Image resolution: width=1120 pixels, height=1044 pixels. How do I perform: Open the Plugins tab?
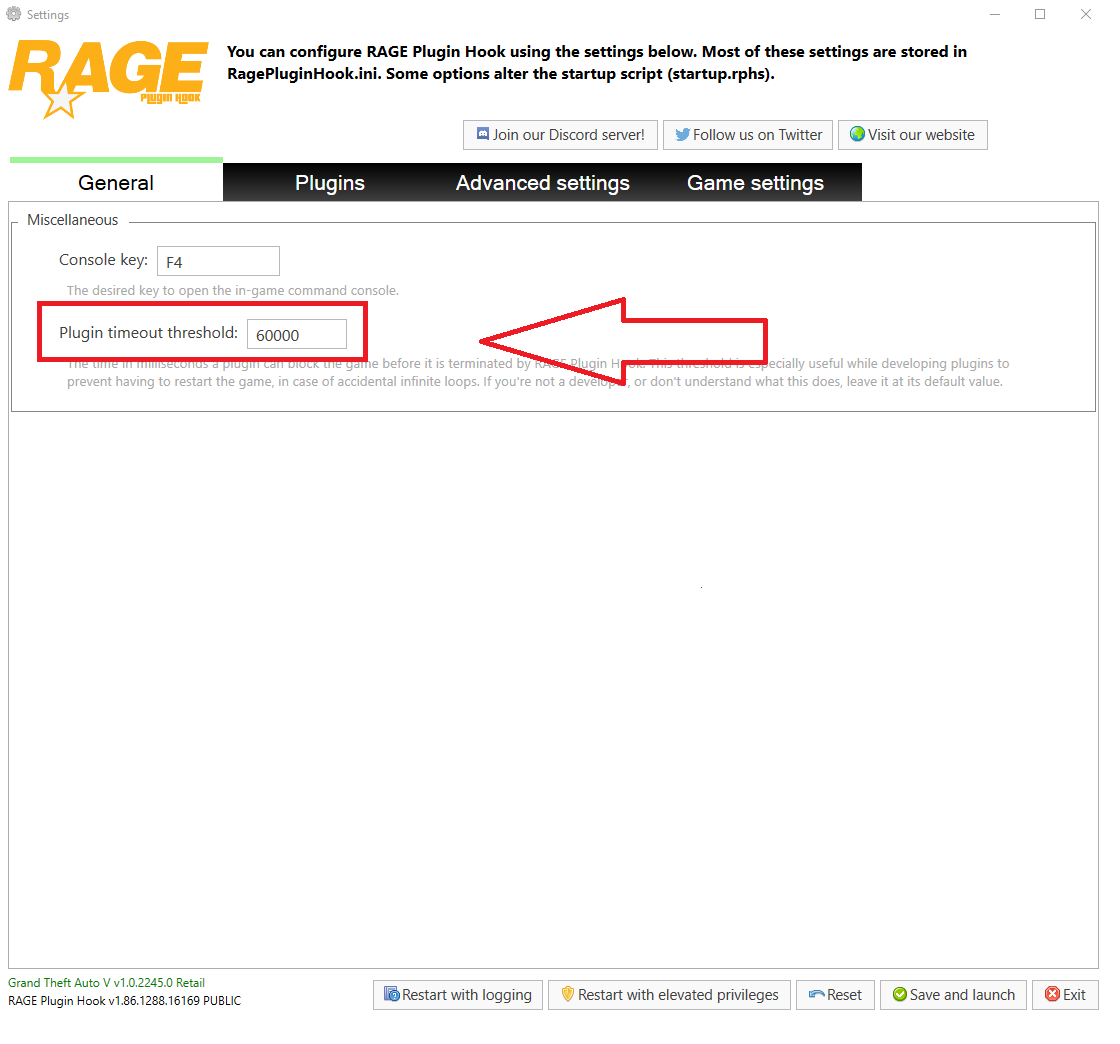click(330, 183)
